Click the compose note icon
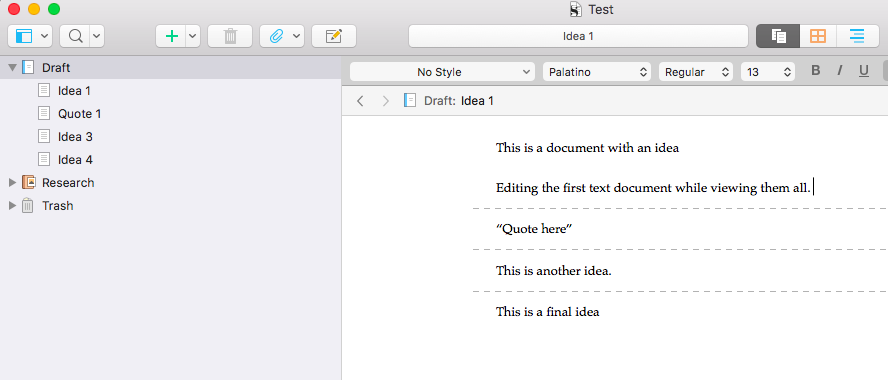 (x=334, y=36)
